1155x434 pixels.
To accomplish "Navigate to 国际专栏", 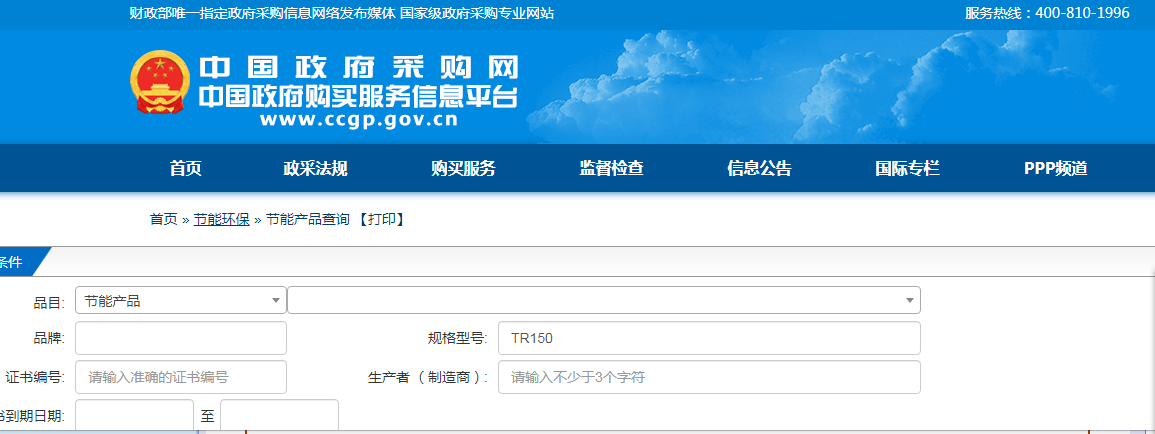I will click(x=907, y=169).
